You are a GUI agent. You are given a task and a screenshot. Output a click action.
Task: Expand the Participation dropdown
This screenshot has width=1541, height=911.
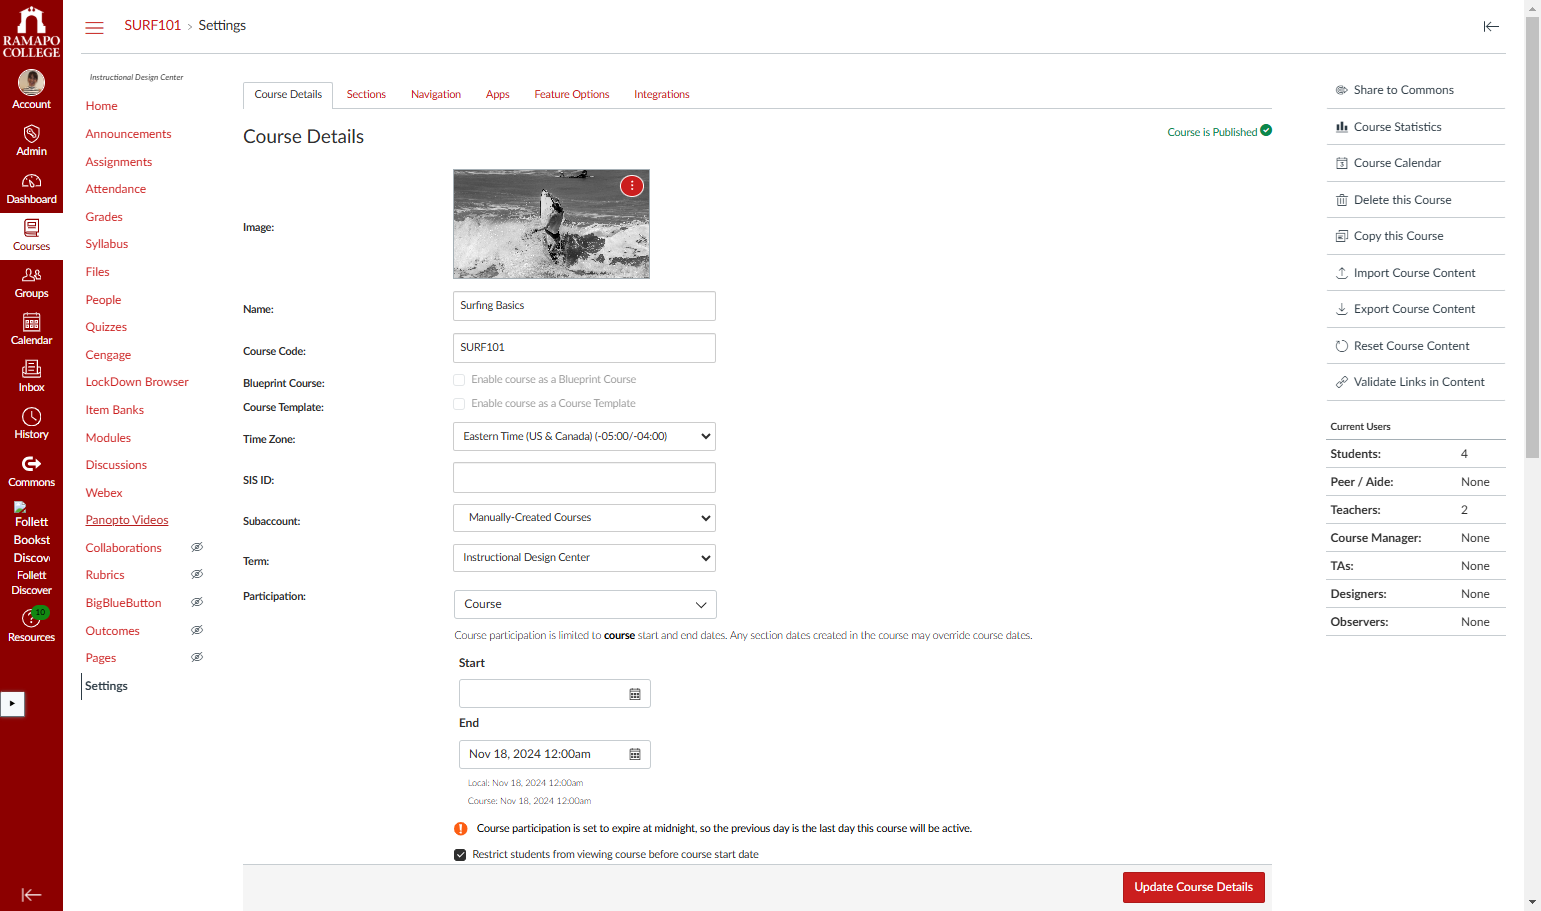(x=585, y=605)
